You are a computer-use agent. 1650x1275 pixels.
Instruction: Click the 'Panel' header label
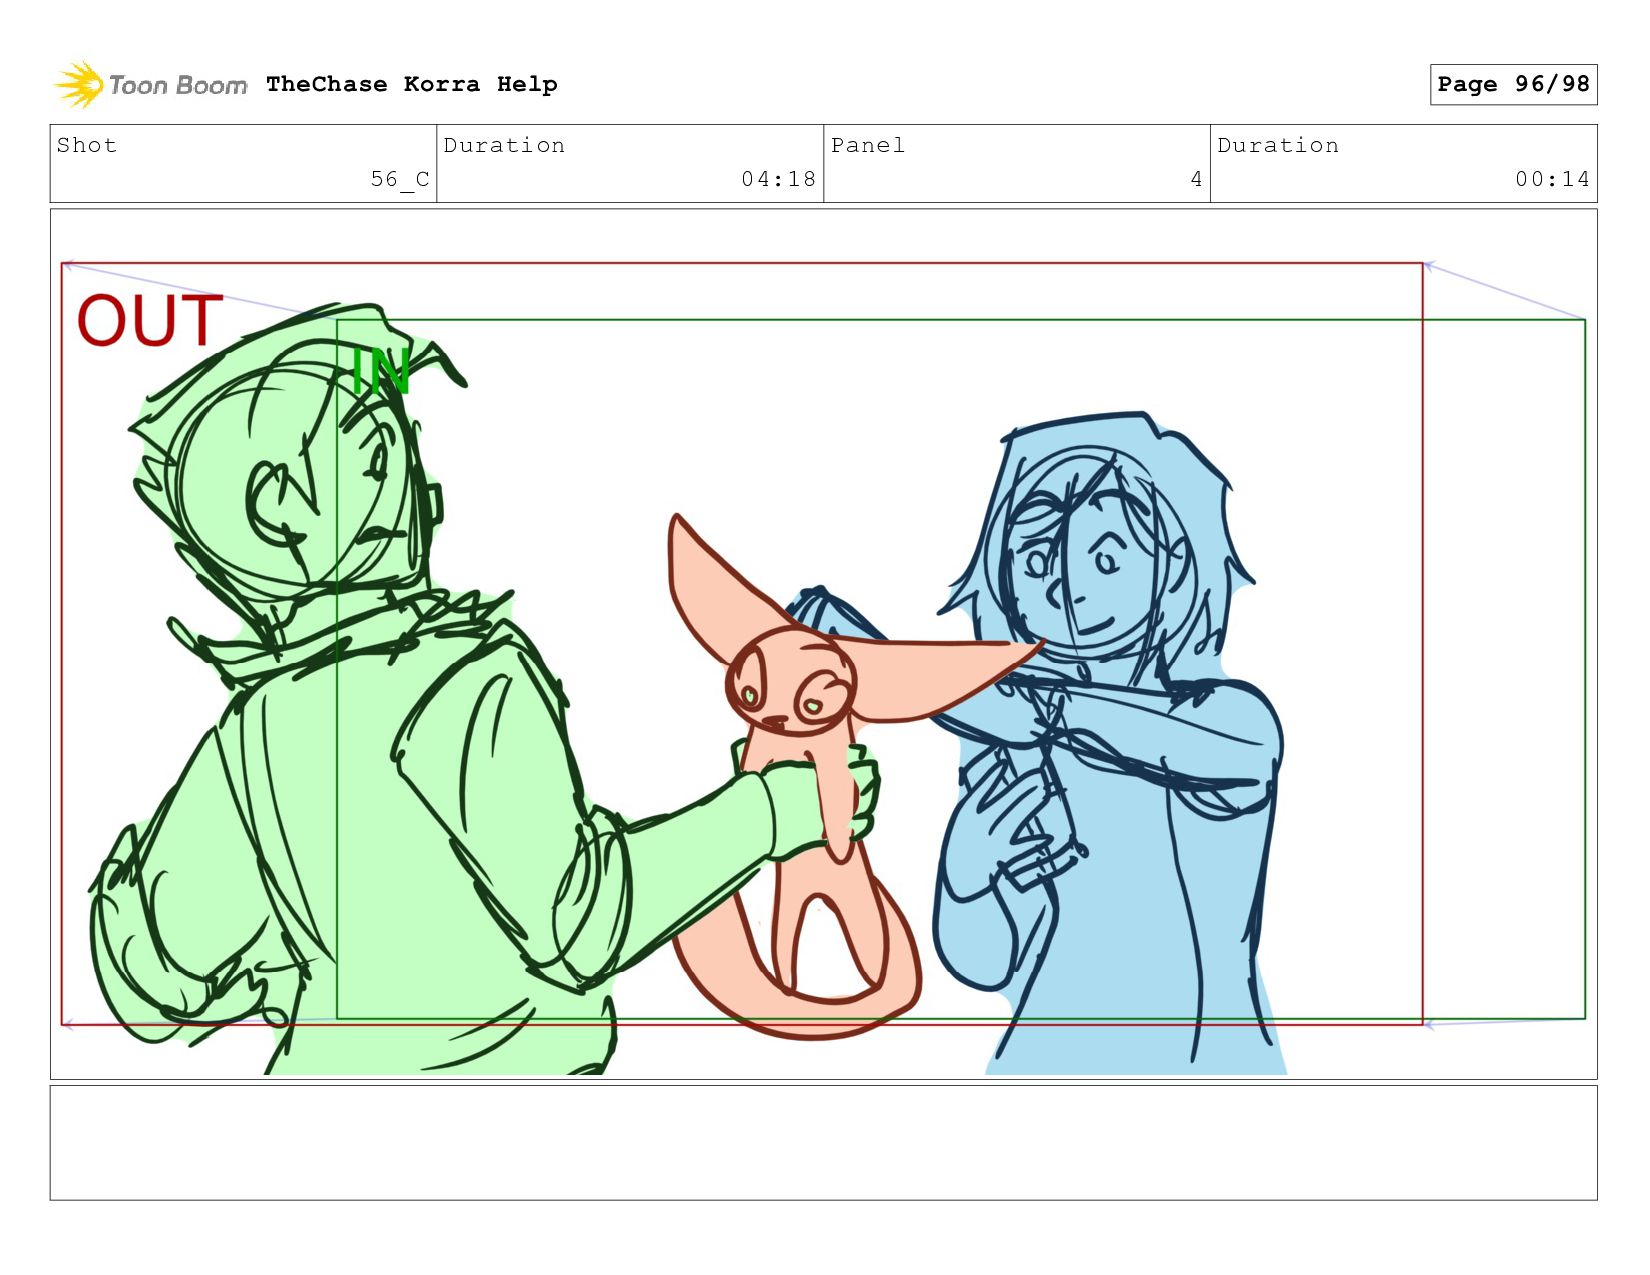click(x=868, y=145)
